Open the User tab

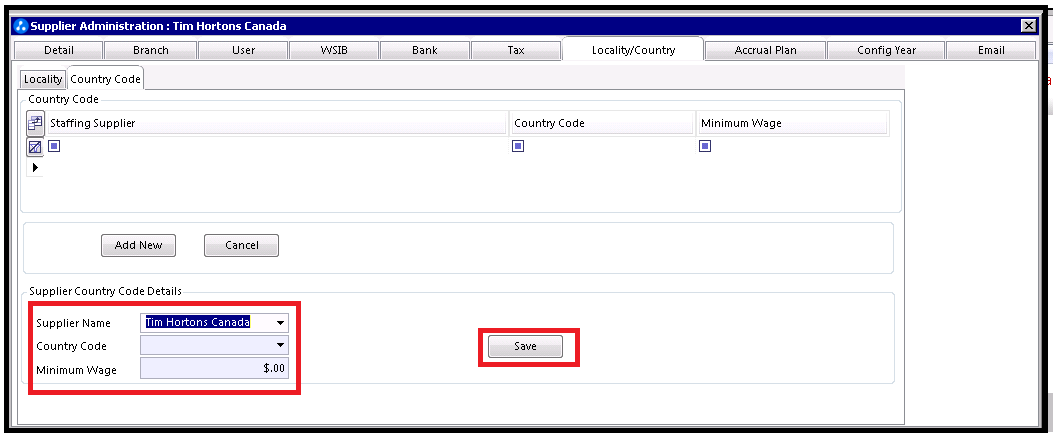[x=243, y=51]
